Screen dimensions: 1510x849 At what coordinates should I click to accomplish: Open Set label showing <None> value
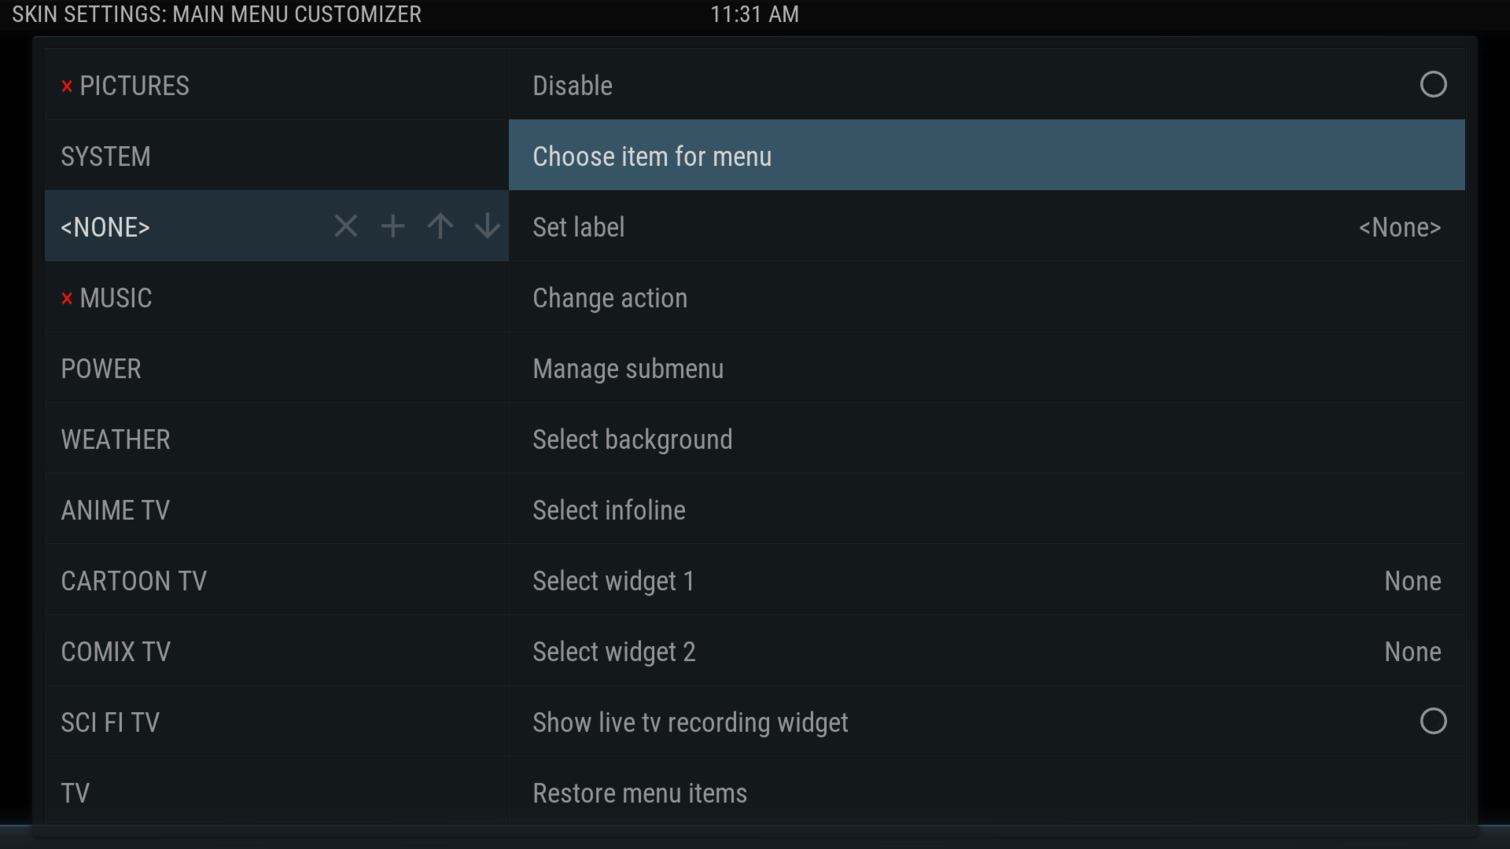click(578, 227)
